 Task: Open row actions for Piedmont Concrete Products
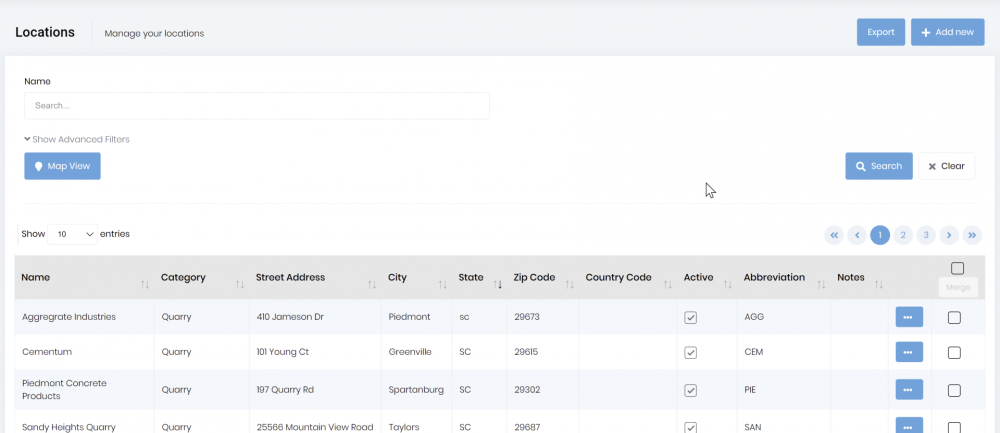(x=908, y=389)
